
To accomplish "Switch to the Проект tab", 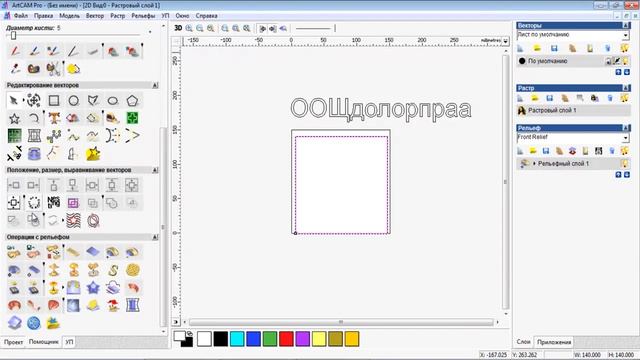I will coord(13,342).
